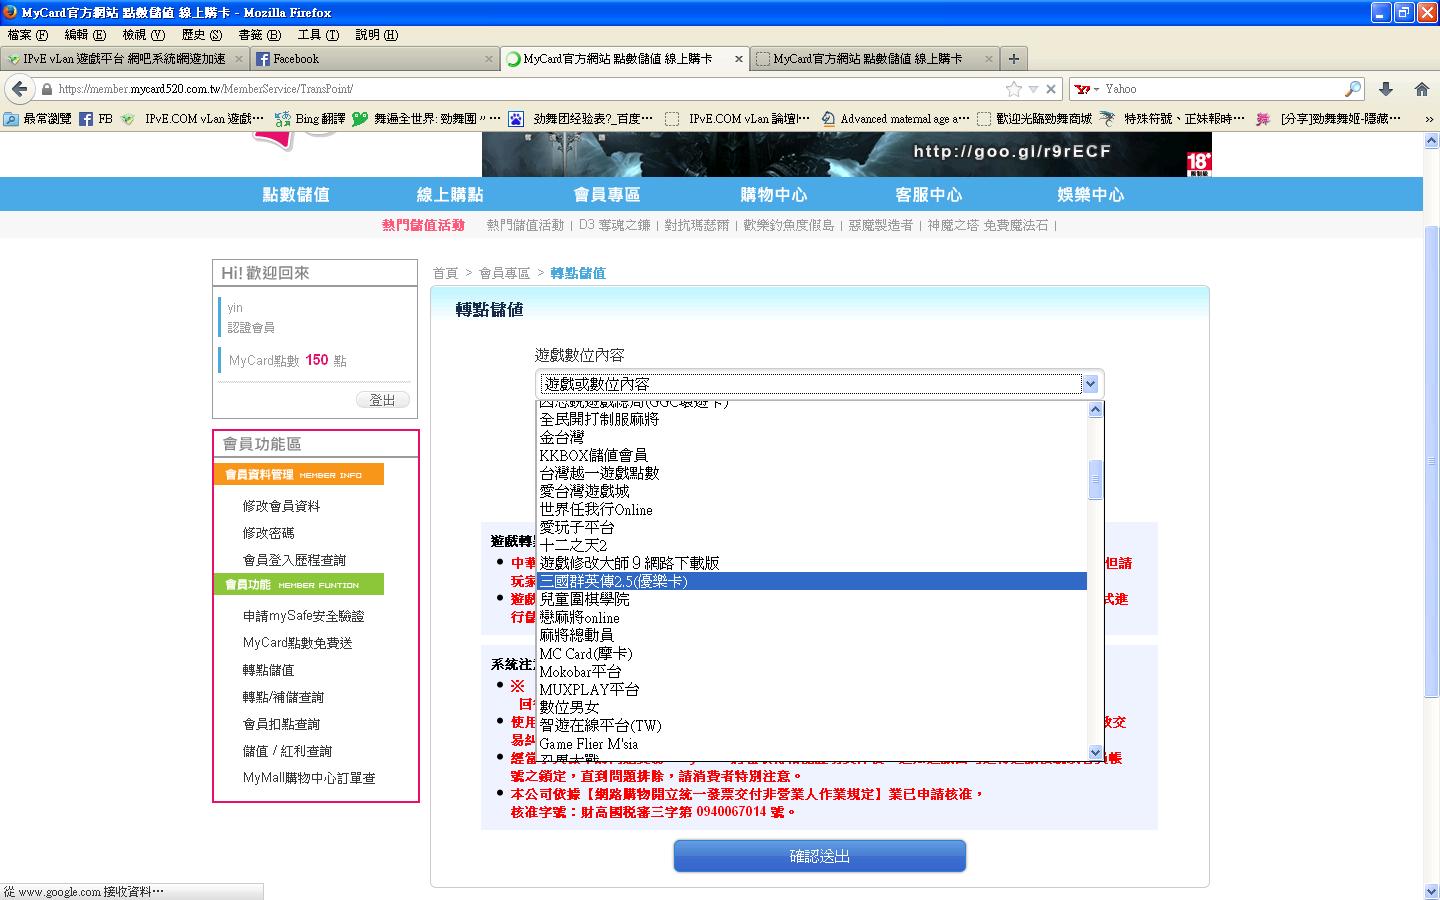The width and height of the screenshot is (1440, 900).
Task: Select 世界任我行Online from the list
Action: tap(812, 509)
